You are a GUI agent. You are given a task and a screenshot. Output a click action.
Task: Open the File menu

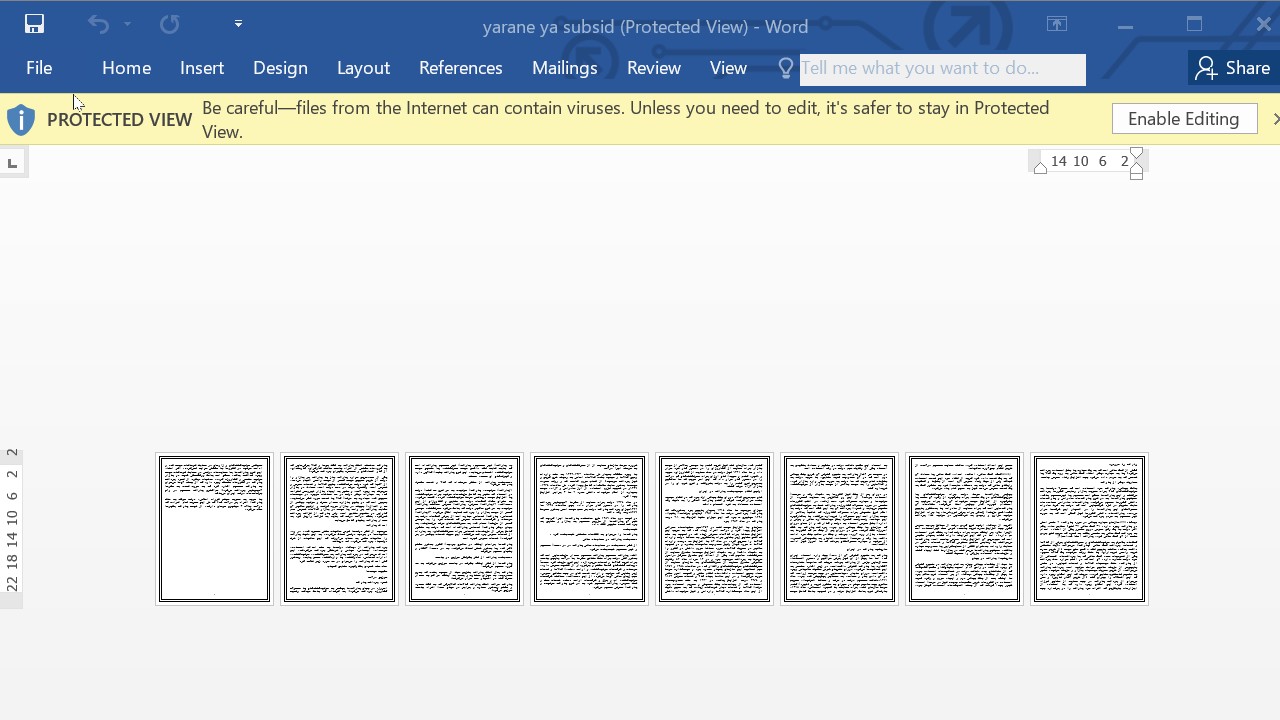tap(39, 68)
